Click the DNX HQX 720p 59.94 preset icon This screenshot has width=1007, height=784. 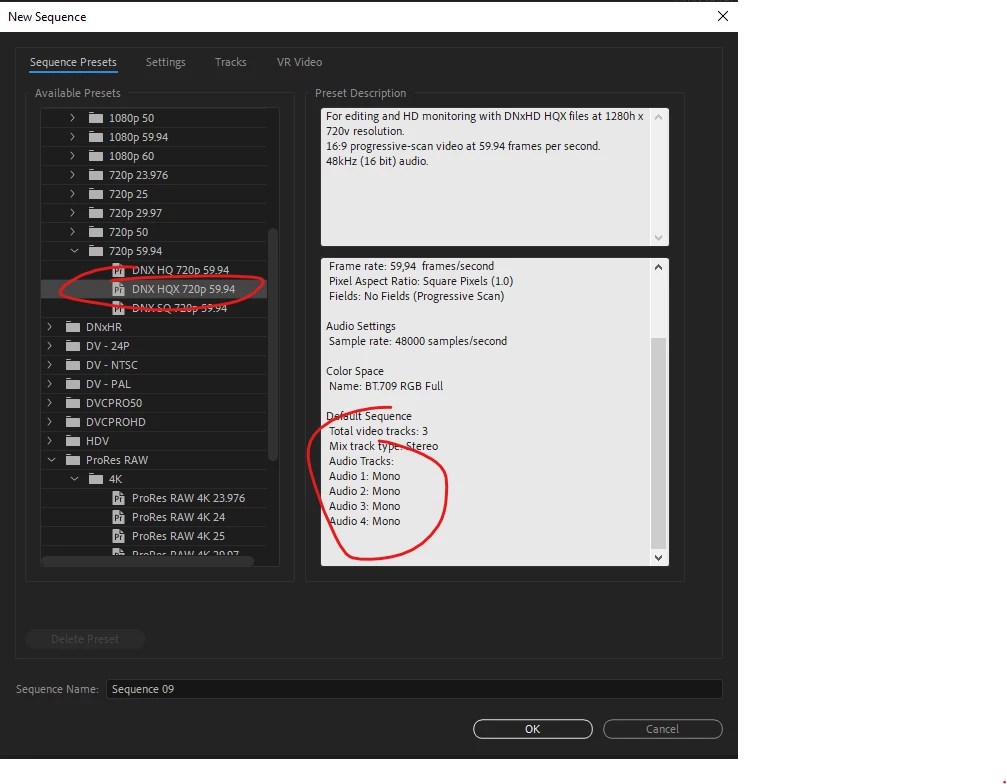click(118, 290)
